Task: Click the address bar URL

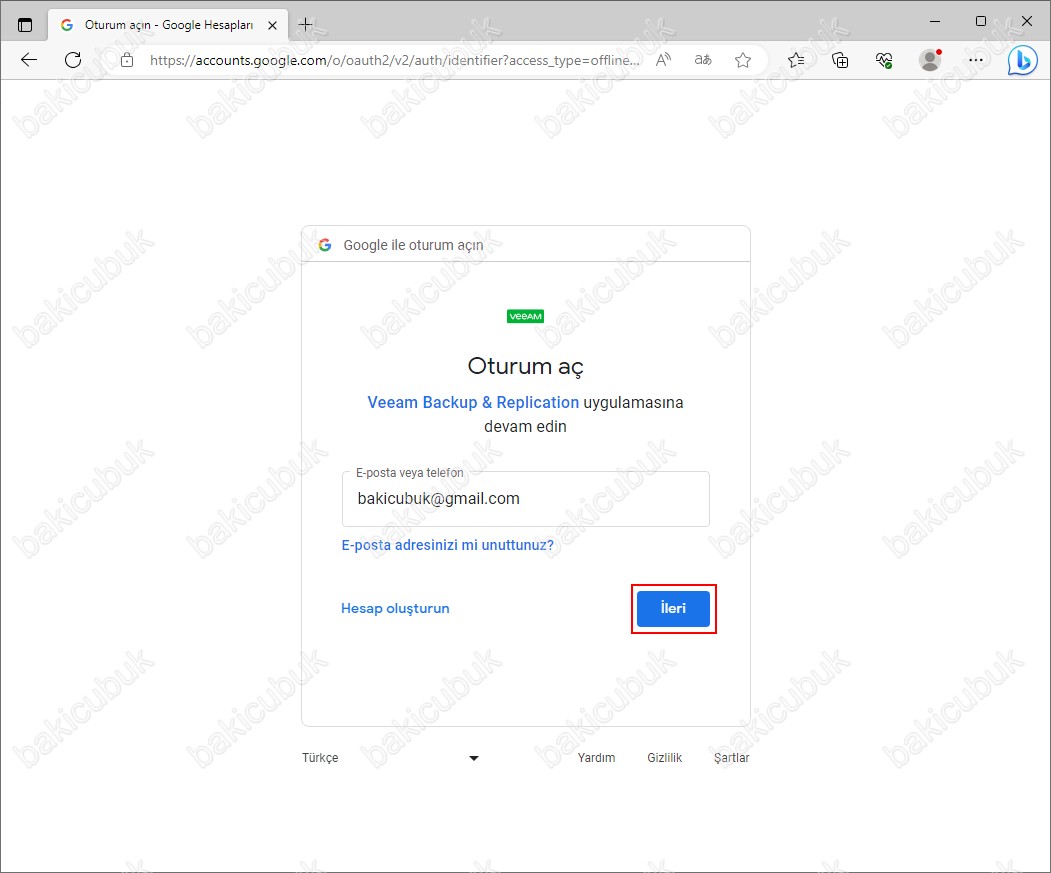Action: click(x=395, y=60)
